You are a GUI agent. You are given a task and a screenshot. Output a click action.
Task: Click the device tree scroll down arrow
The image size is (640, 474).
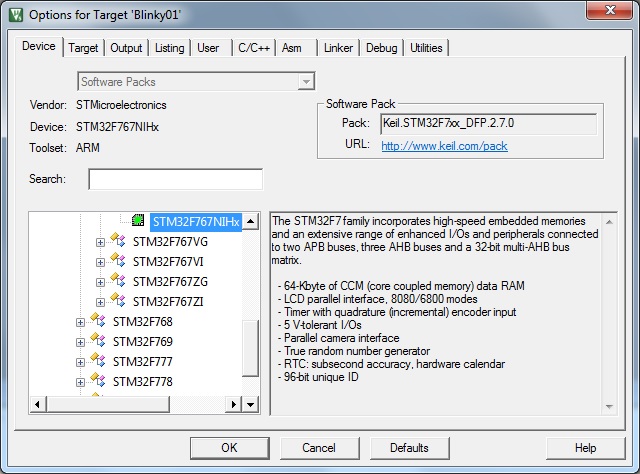tap(251, 405)
